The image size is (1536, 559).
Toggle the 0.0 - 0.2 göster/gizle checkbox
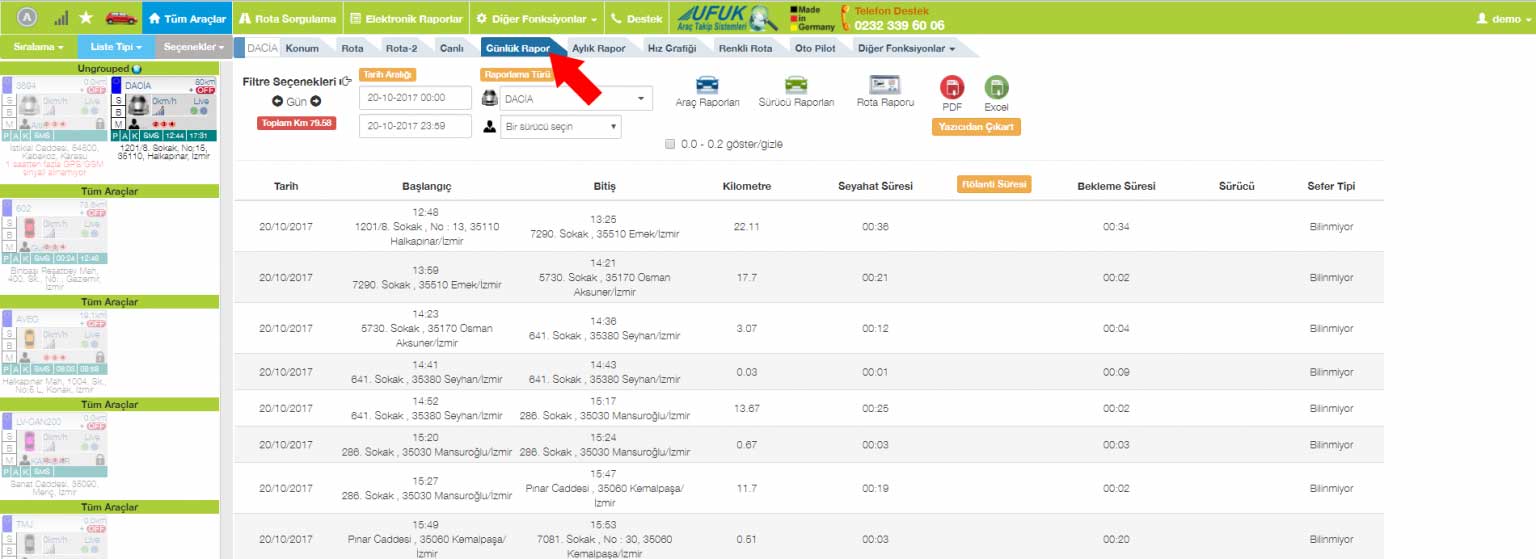670,144
